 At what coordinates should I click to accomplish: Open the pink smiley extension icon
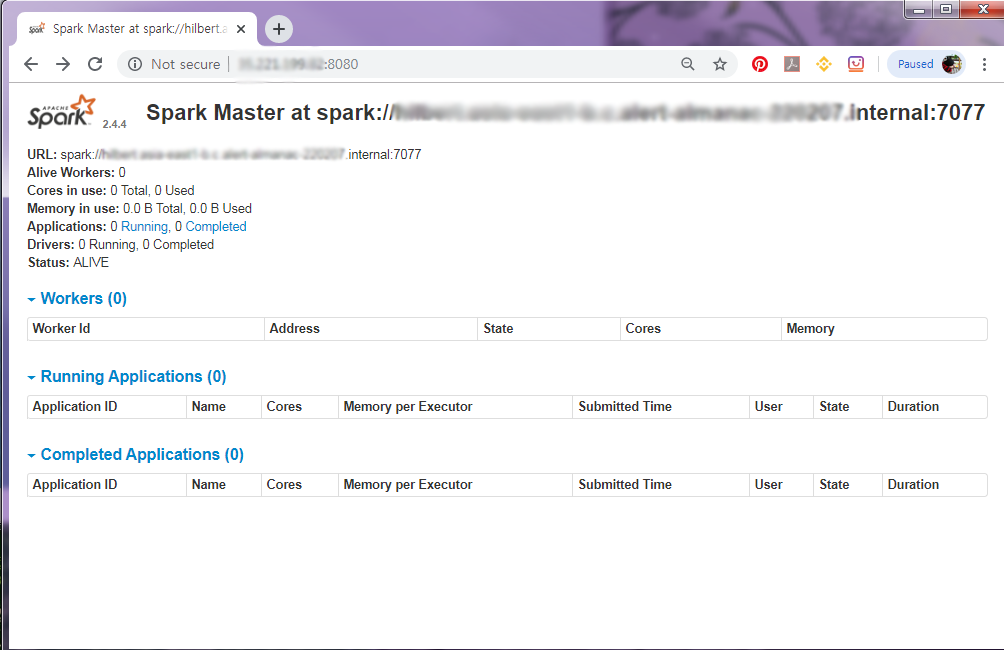tap(856, 64)
